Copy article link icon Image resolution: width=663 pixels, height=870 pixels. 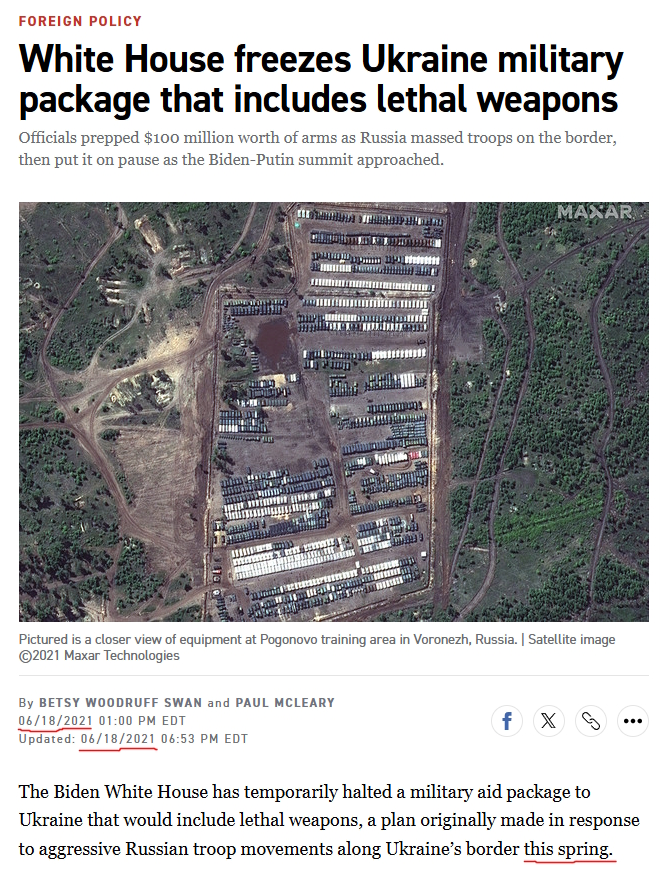(x=591, y=721)
